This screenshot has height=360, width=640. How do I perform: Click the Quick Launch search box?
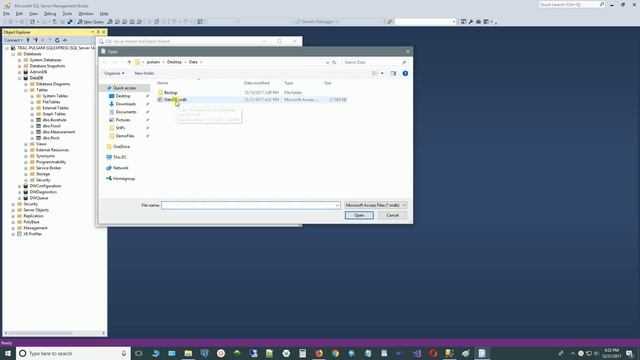tap(571, 4)
